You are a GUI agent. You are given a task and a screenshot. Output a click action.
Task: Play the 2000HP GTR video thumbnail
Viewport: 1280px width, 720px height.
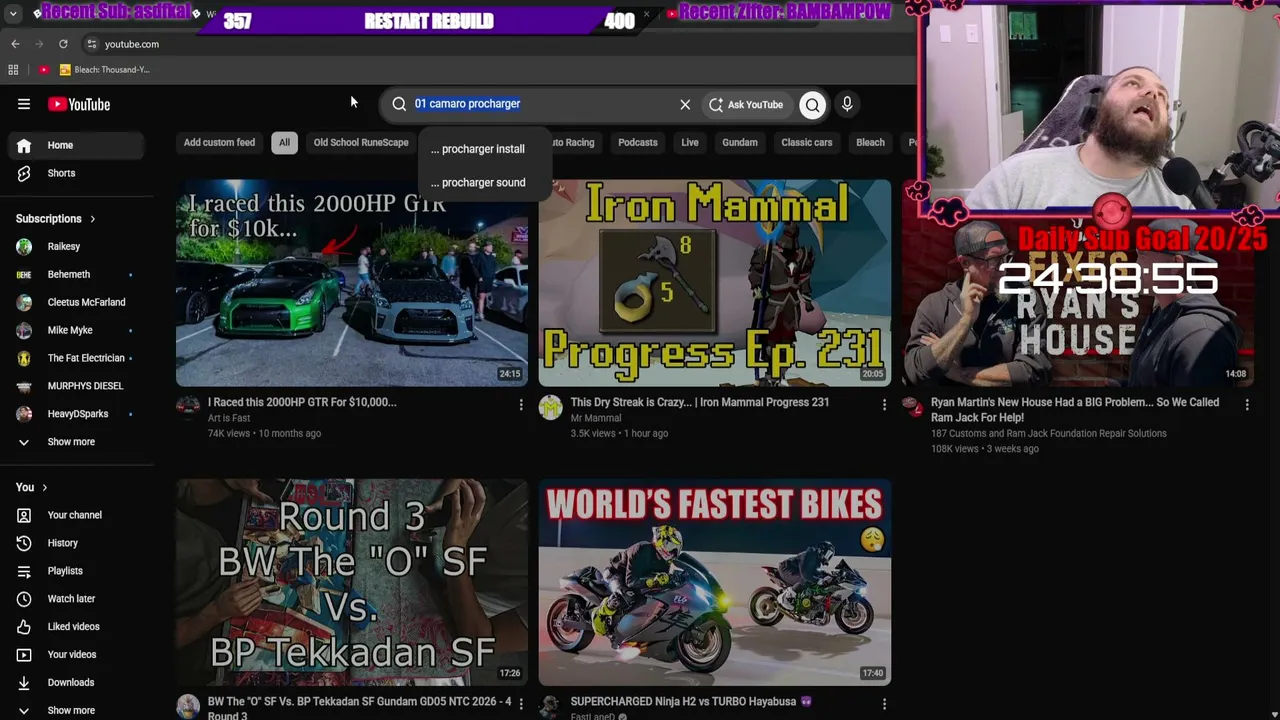(x=352, y=283)
